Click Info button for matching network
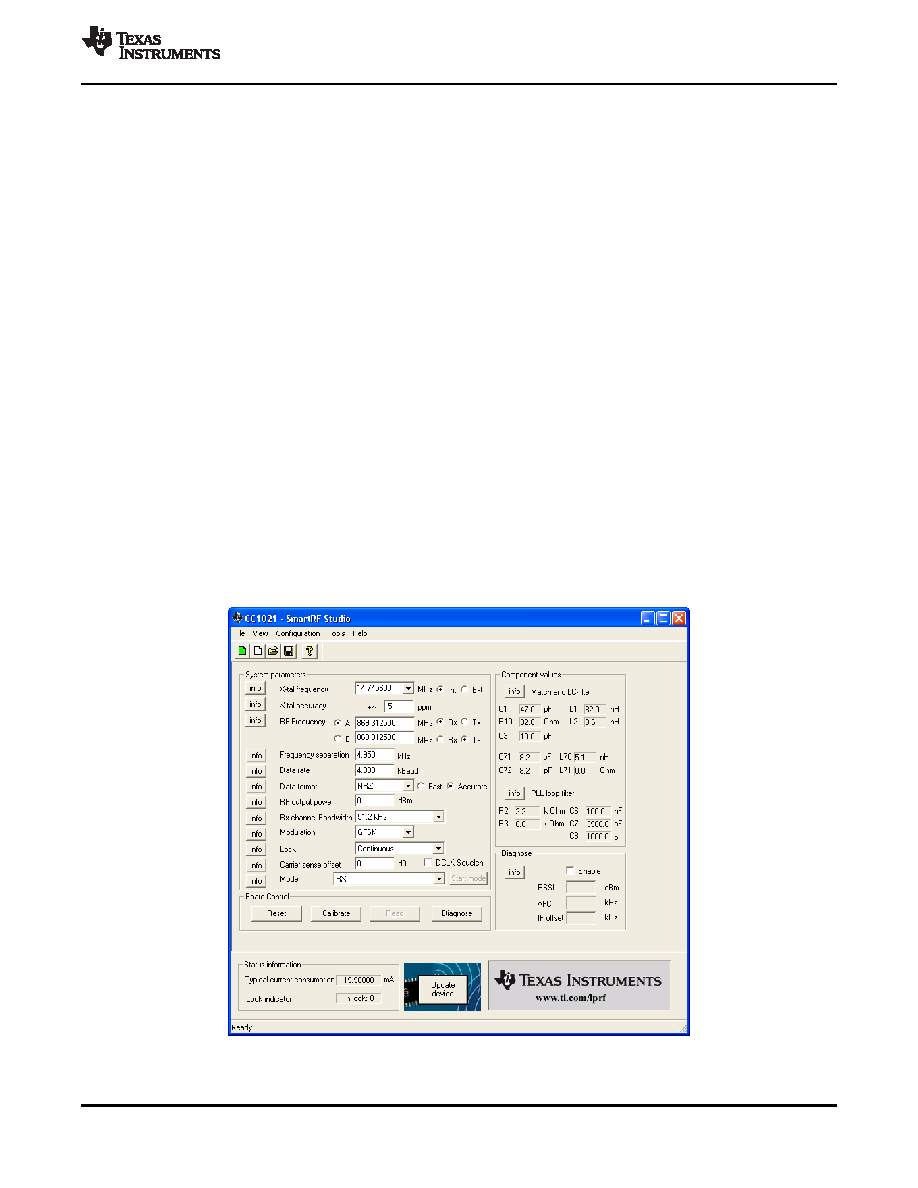 point(514,692)
